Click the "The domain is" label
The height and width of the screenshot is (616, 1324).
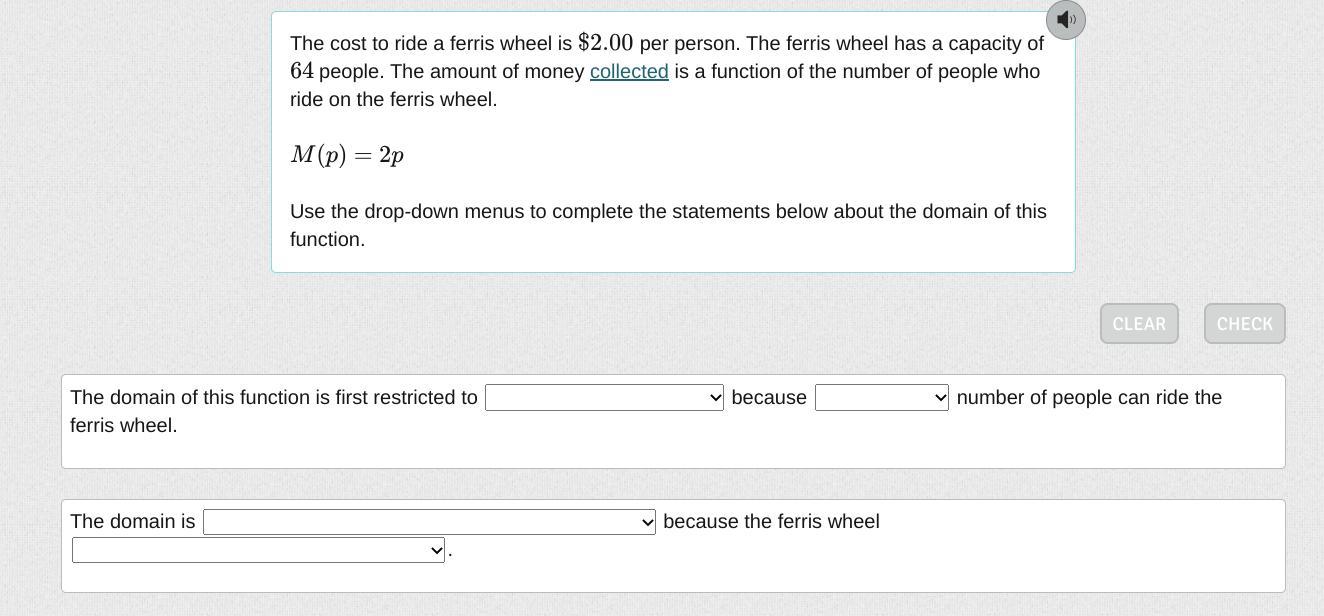click(133, 522)
